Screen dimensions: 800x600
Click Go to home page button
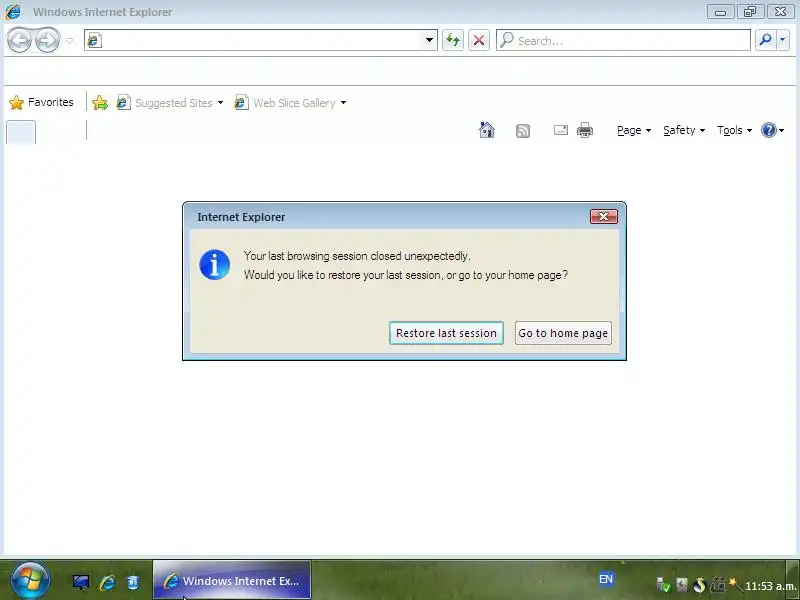point(563,333)
